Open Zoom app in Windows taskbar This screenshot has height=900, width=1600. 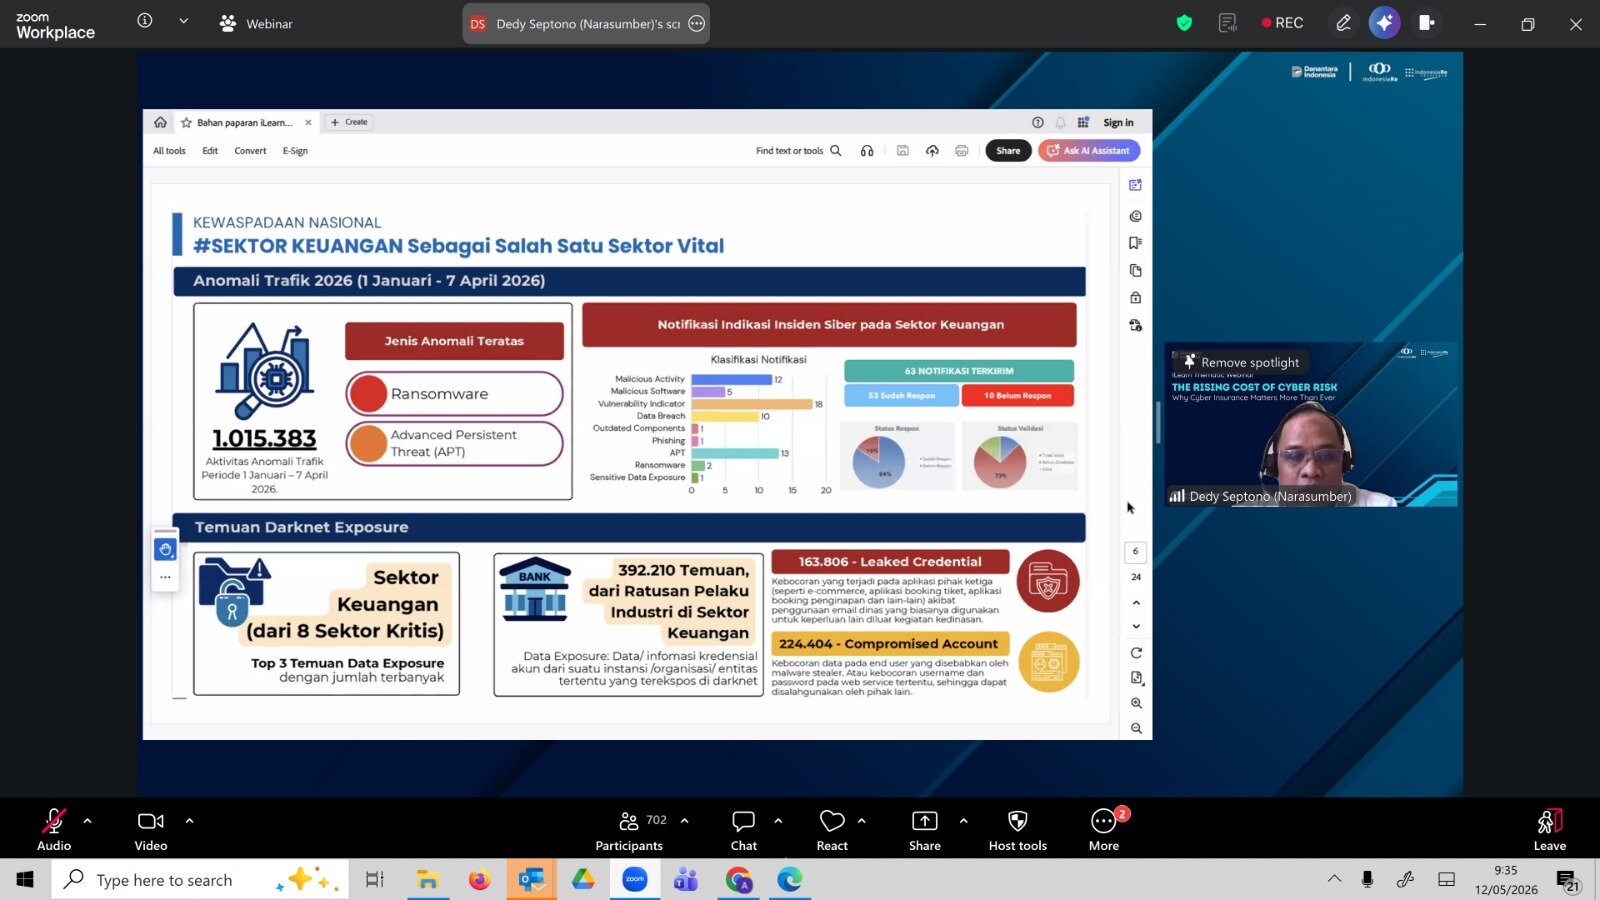pos(635,880)
